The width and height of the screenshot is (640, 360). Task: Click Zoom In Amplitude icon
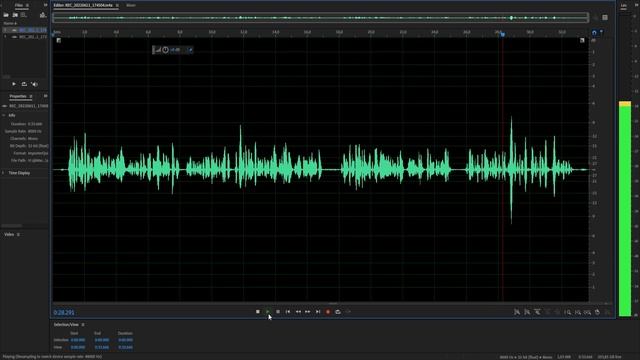[x=517, y=312]
